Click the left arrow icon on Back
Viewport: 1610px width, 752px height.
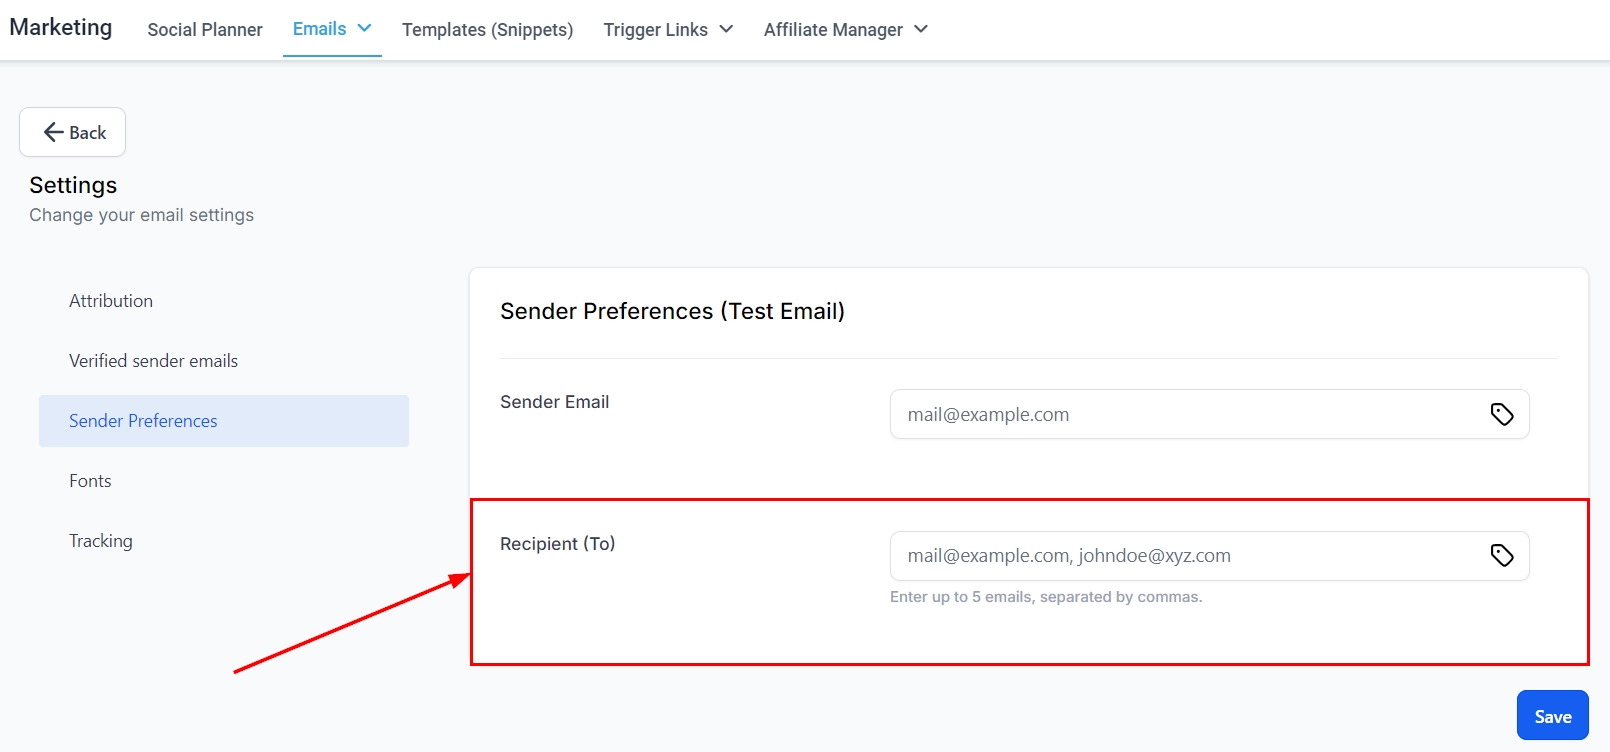tap(54, 132)
